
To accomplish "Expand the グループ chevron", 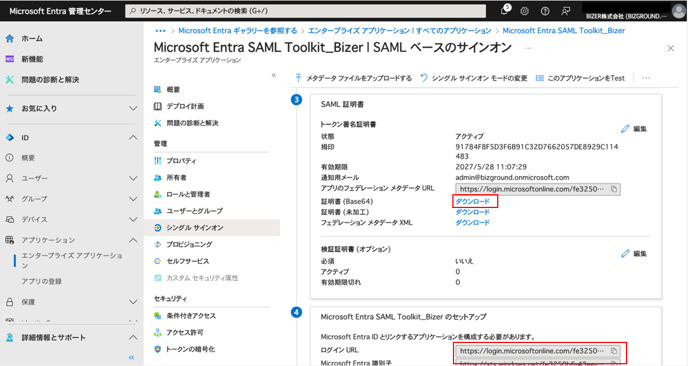I will pos(133,199).
